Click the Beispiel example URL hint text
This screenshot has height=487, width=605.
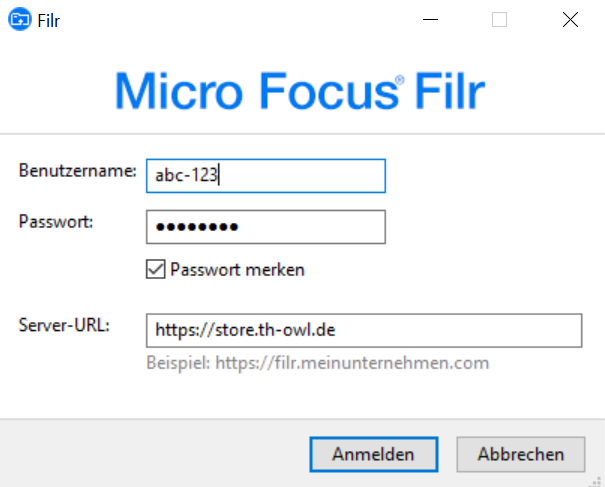[x=317, y=362]
